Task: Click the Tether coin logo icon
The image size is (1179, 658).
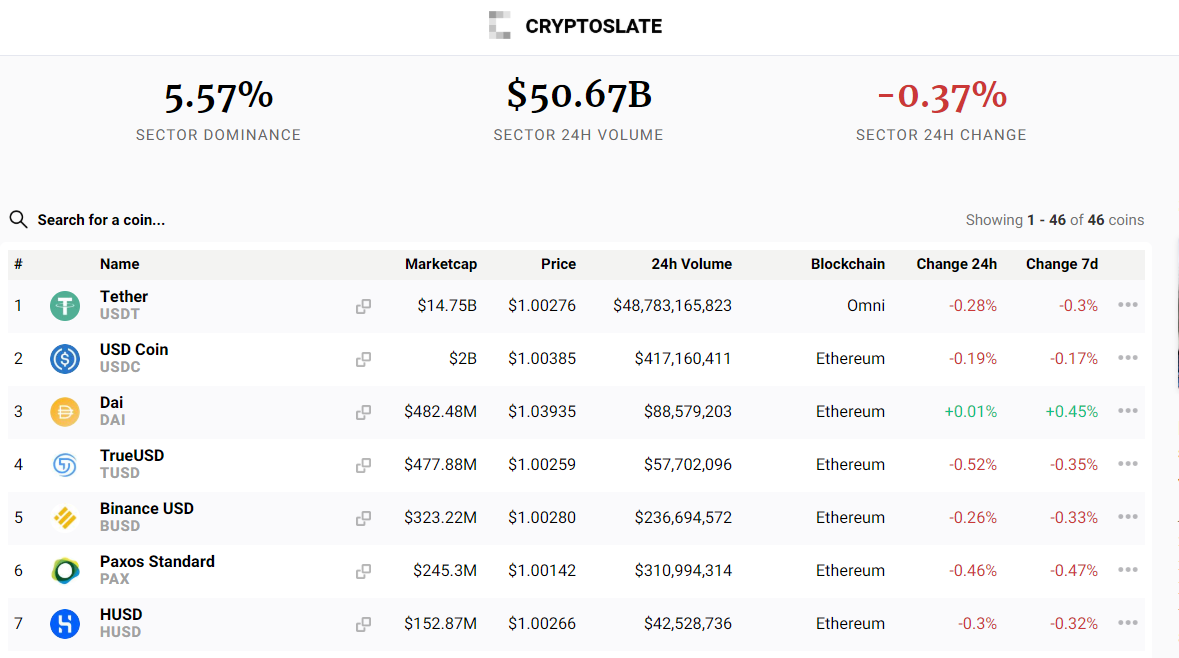Action: (65, 306)
